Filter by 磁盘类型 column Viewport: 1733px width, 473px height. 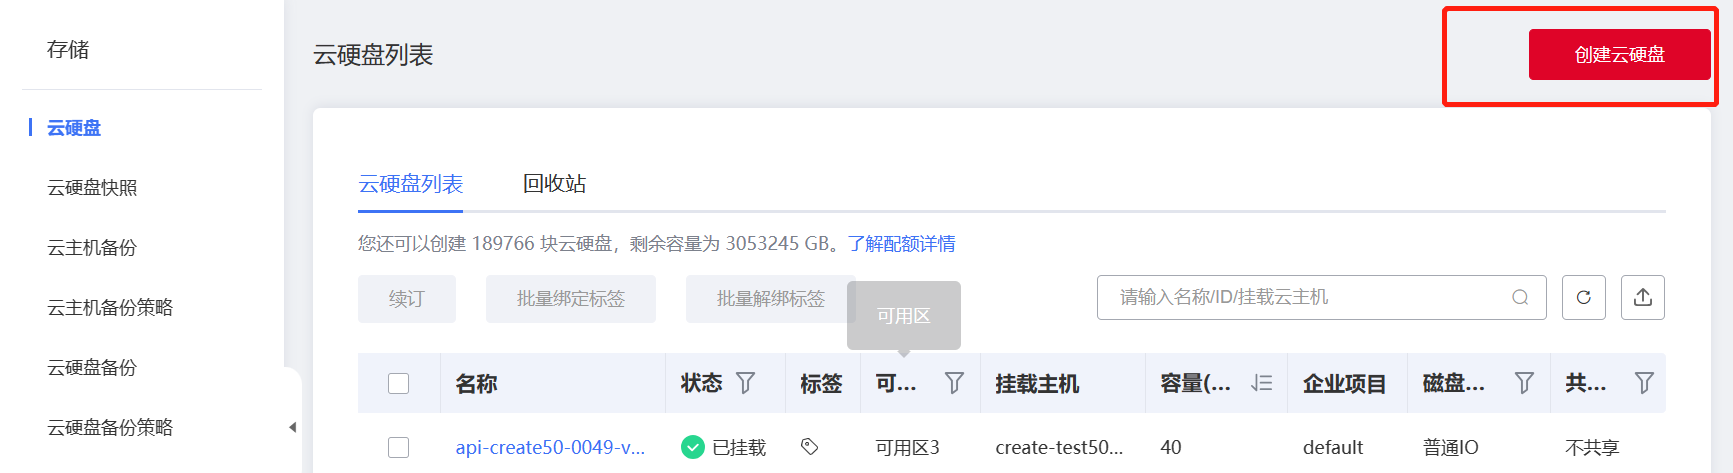pyautogui.click(x=1524, y=383)
